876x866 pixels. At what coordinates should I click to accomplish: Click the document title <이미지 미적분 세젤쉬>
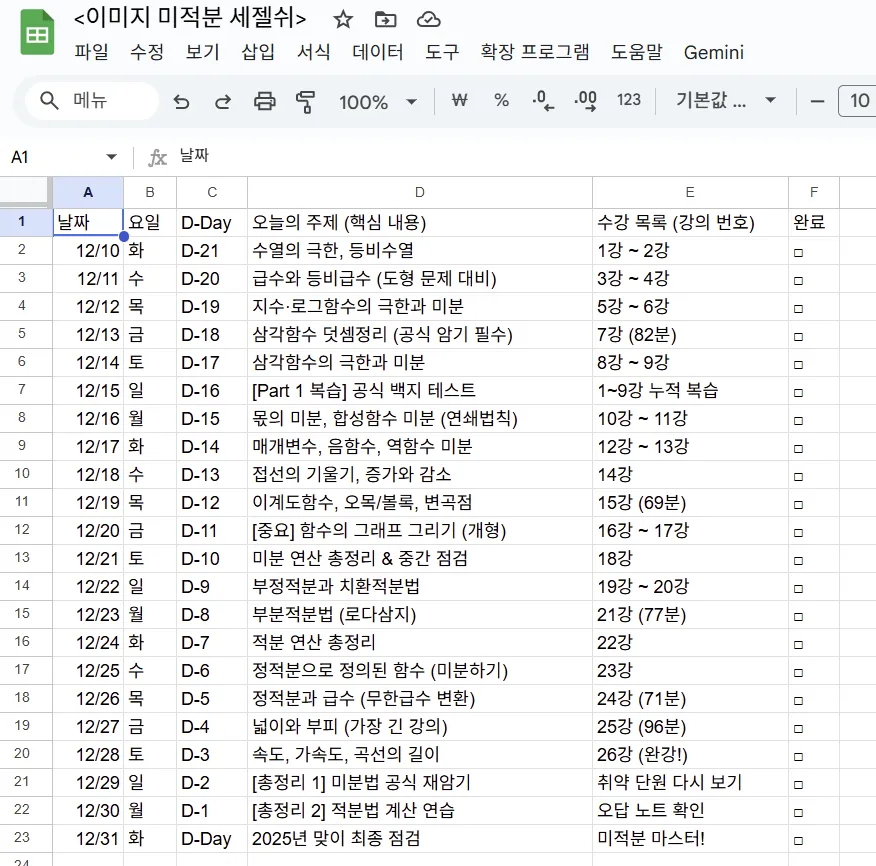tap(190, 18)
